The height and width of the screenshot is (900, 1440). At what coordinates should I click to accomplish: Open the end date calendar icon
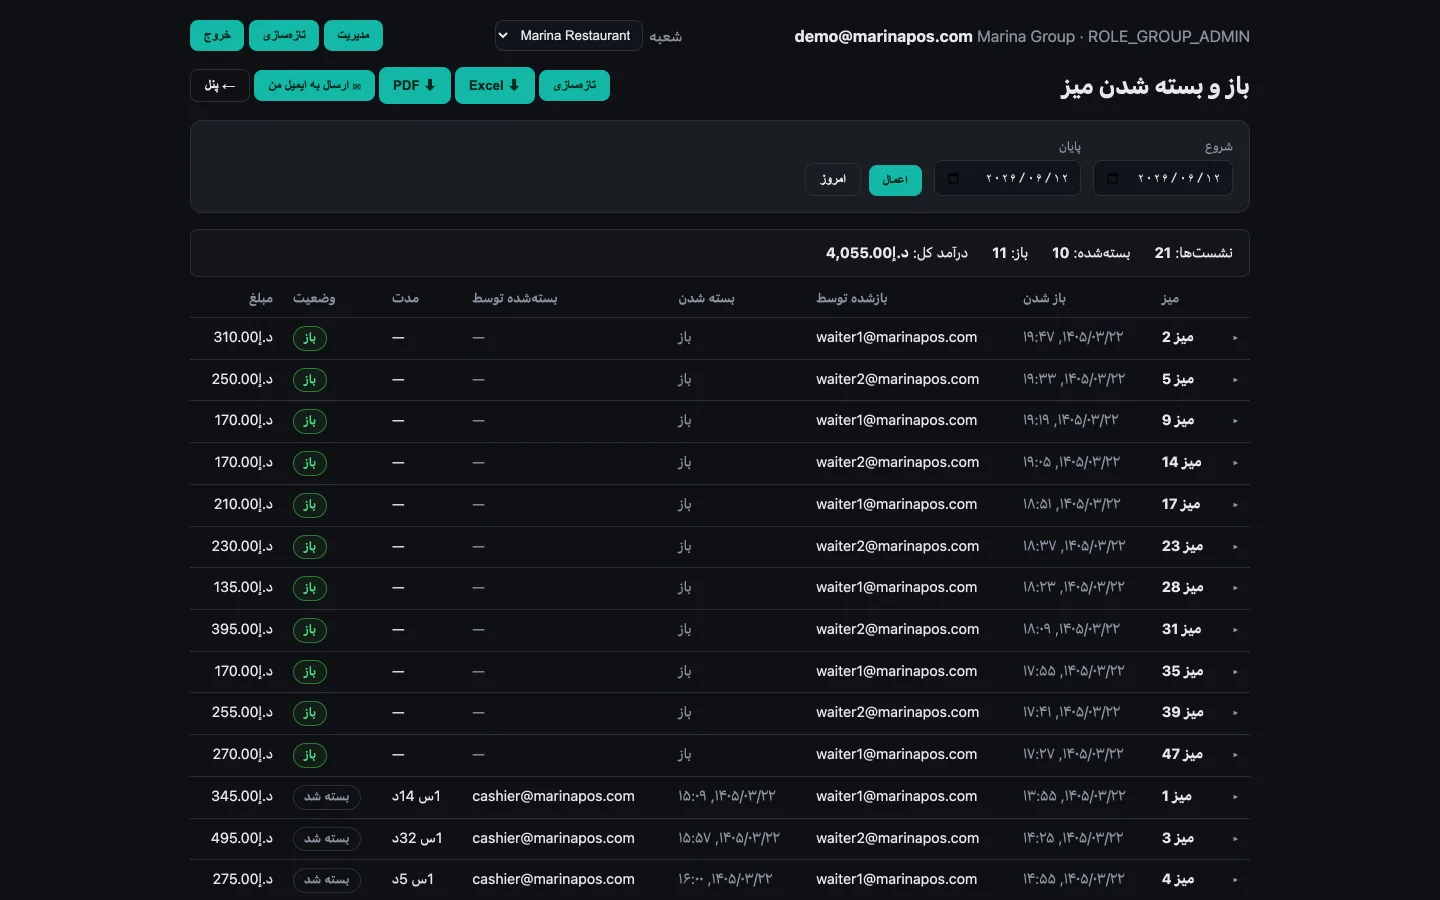point(953,179)
